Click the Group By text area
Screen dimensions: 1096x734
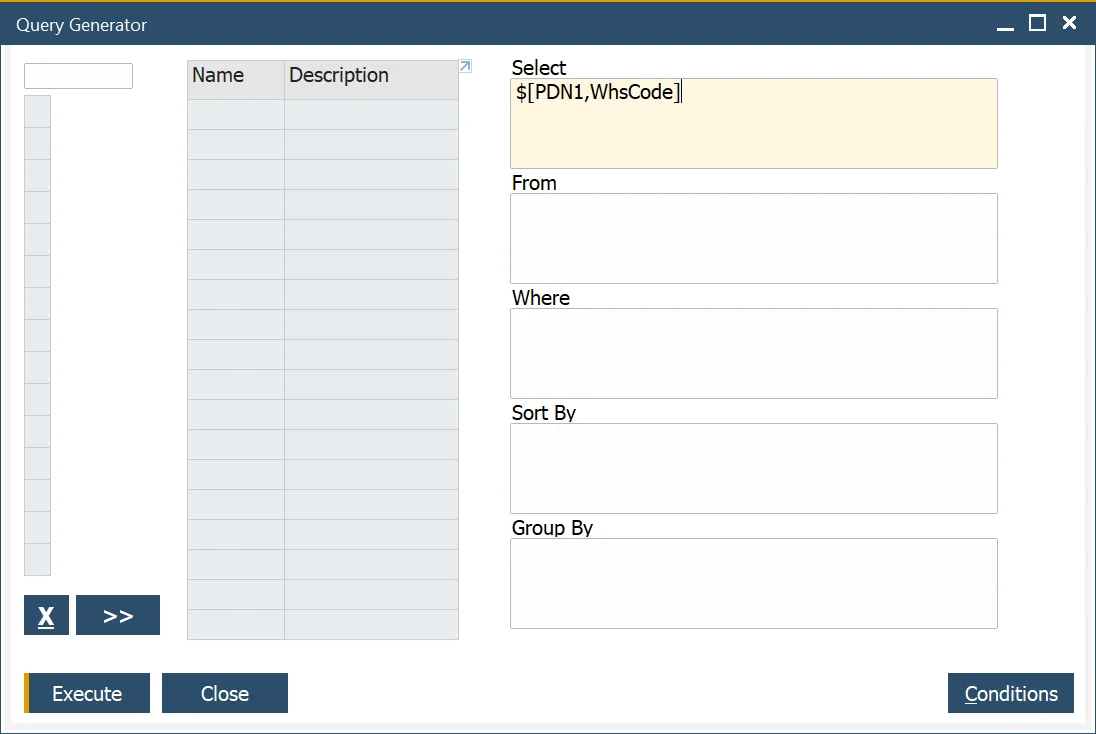753,583
